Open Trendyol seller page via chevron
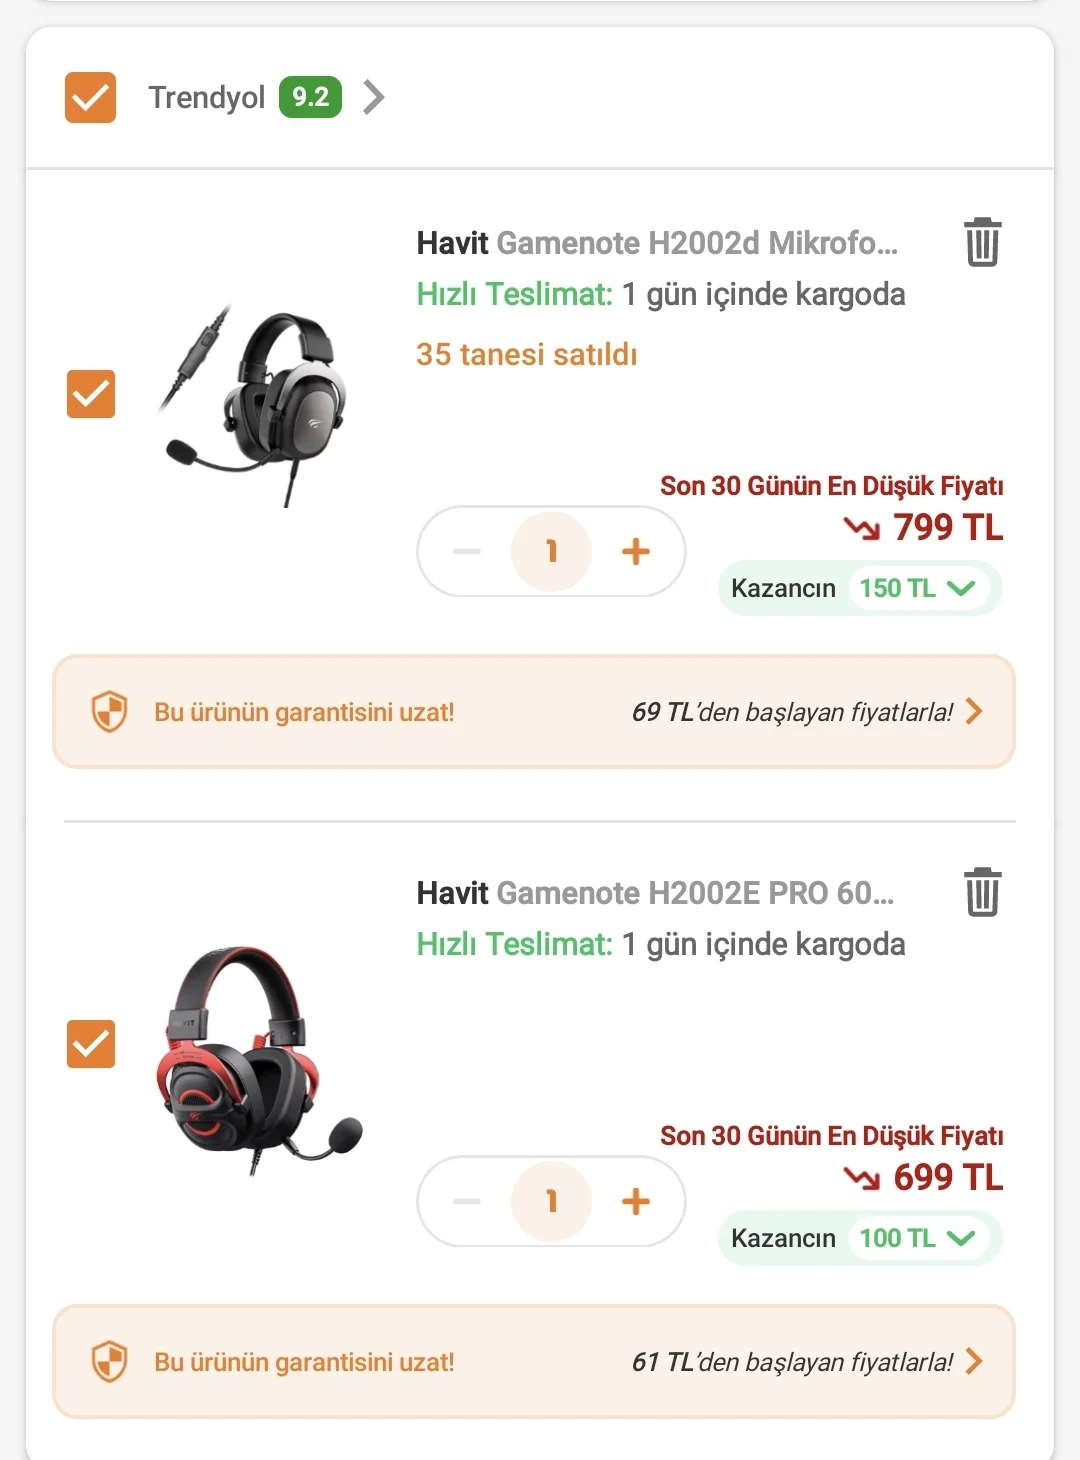 click(x=374, y=97)
